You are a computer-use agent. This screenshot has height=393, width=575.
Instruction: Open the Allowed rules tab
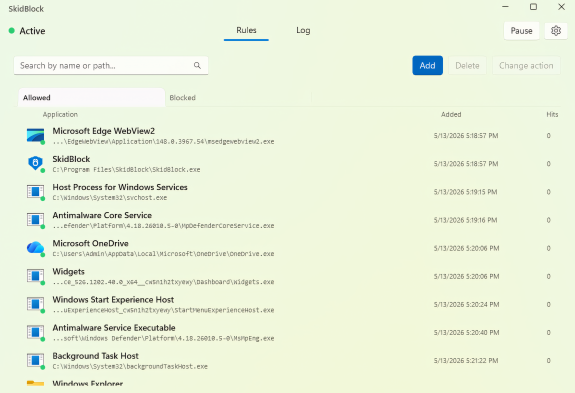tap(92, 98)
